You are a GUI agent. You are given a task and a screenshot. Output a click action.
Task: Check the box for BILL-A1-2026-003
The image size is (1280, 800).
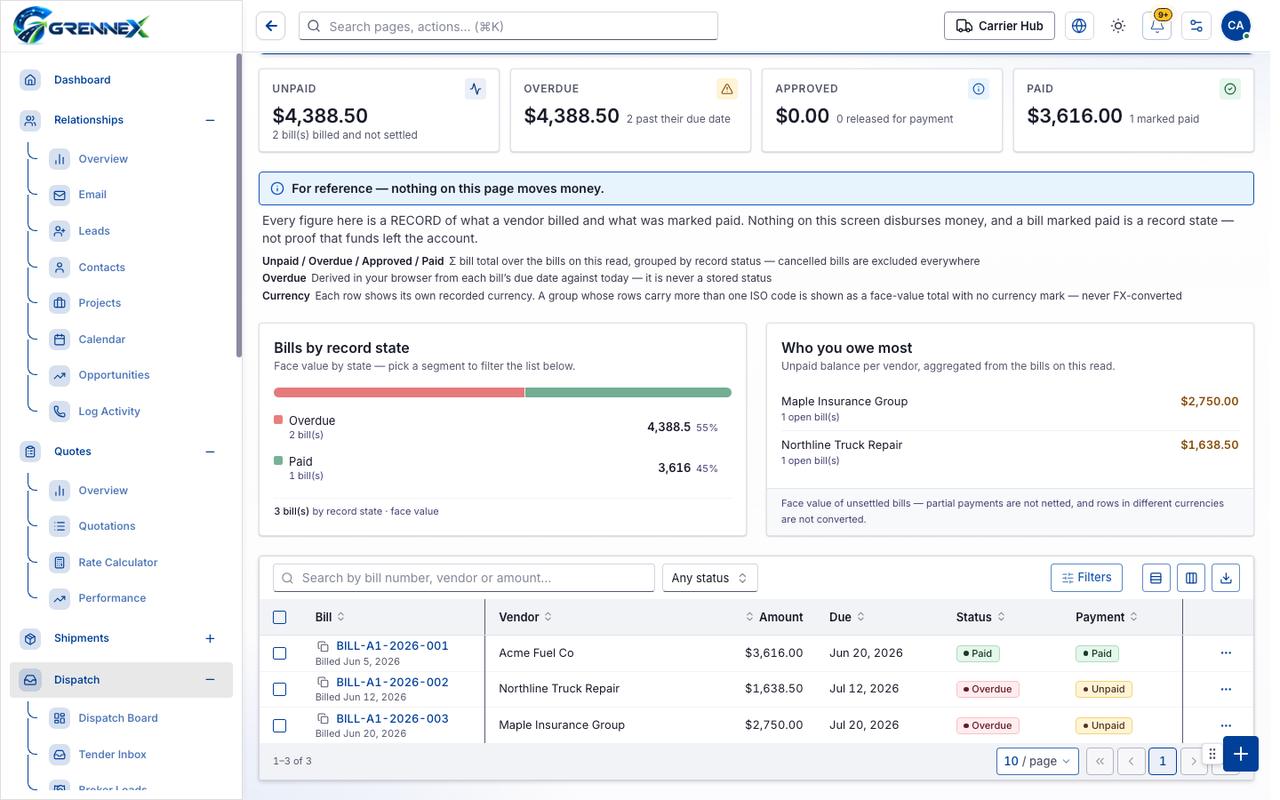(x=280, y=725)
